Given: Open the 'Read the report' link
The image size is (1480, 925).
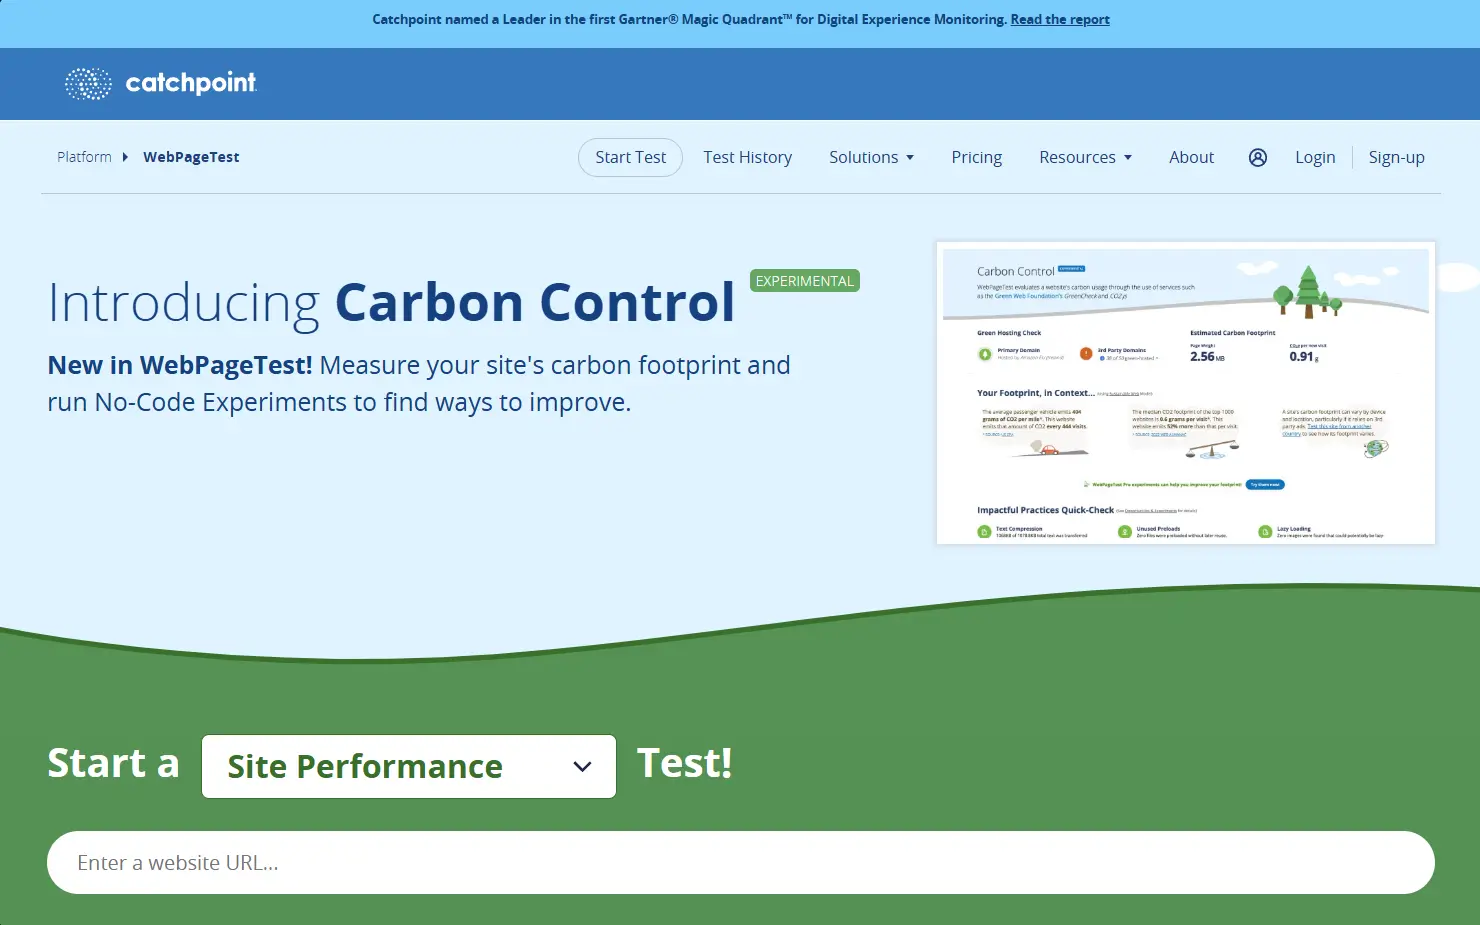Looking at the screenshot, I should pos(1060,19).
